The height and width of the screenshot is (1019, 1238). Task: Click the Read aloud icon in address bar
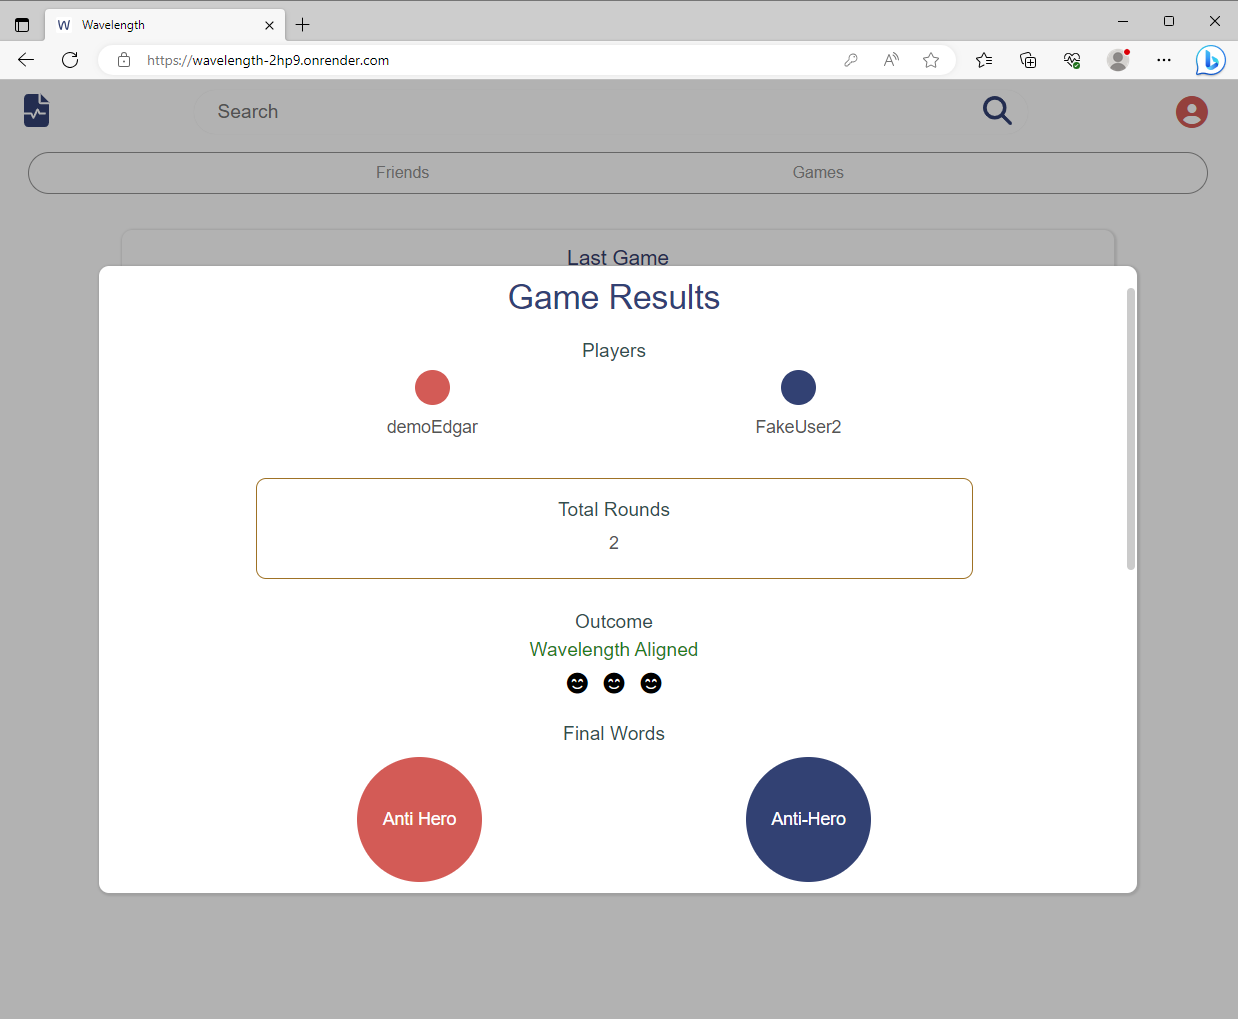pos(890,60)
